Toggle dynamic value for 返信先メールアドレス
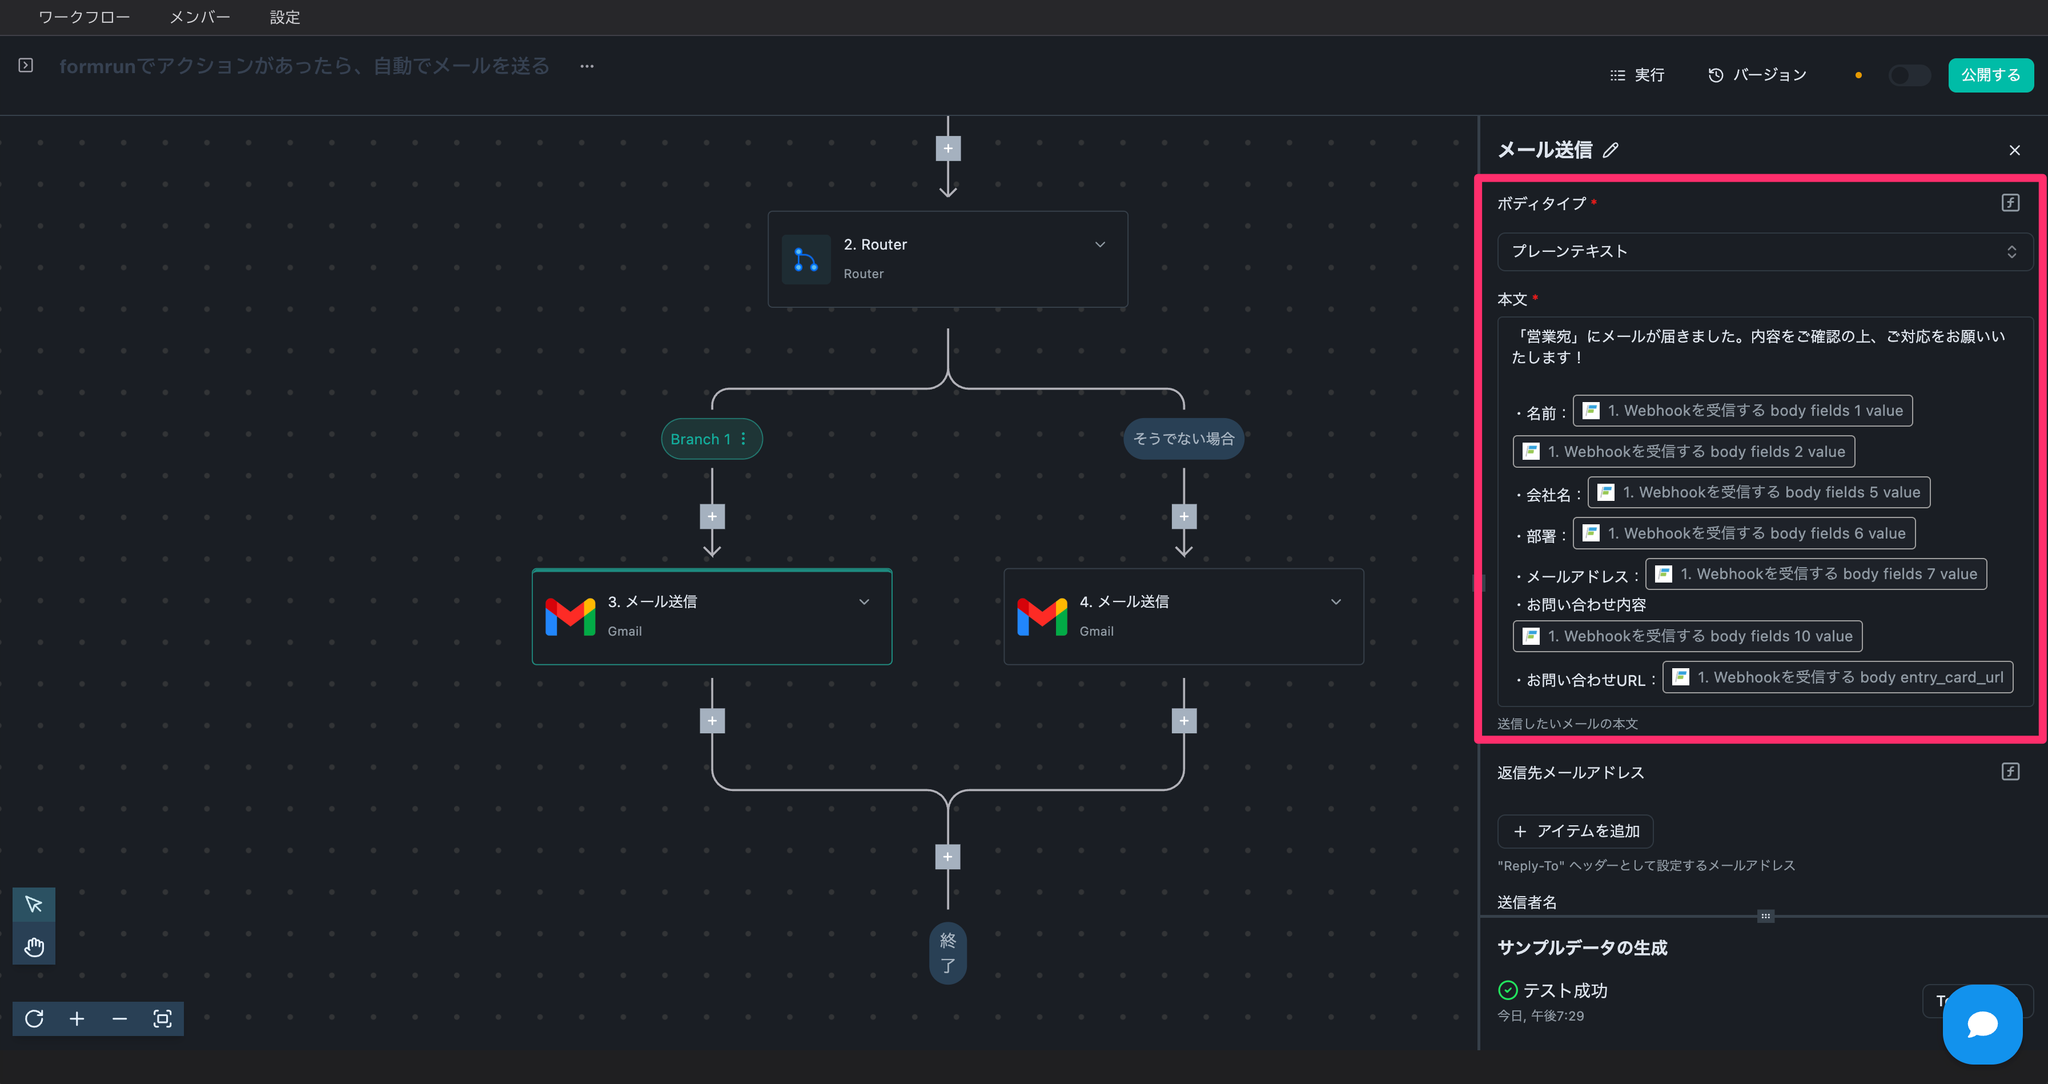The image size is (2048, 1084). coord(2010,771)
